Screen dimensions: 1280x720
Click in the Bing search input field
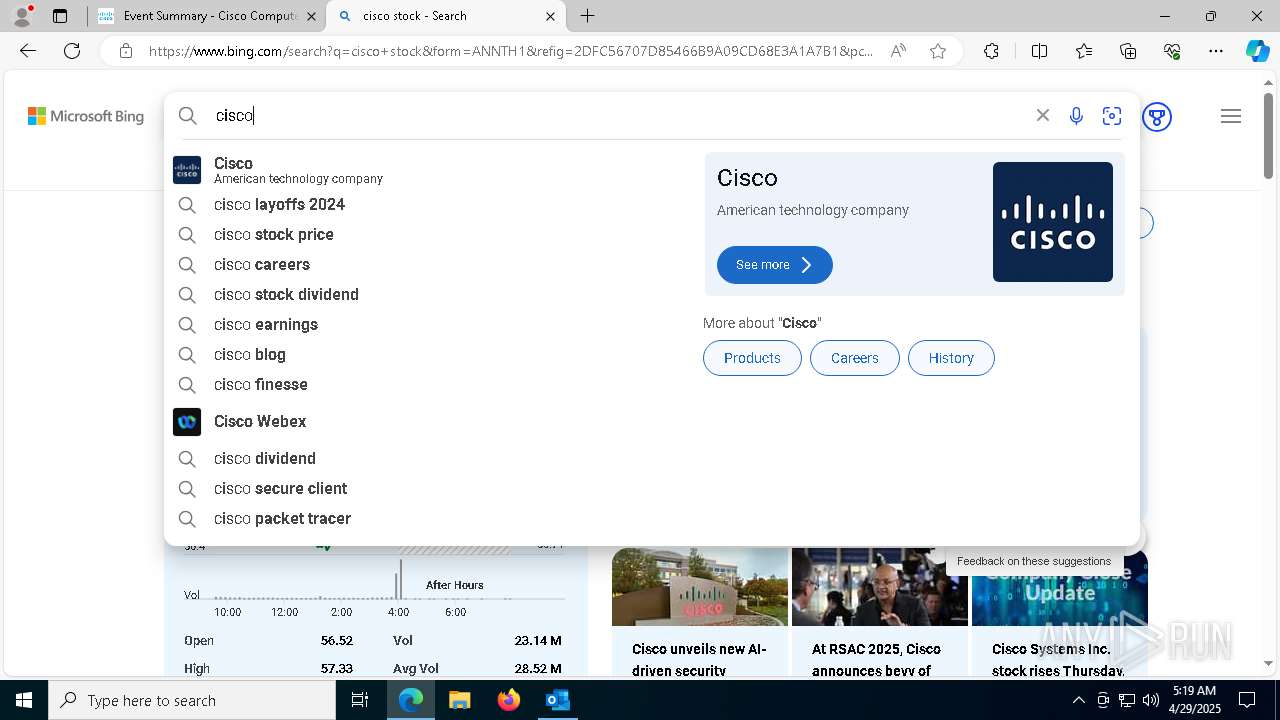[x=620, y=116]
